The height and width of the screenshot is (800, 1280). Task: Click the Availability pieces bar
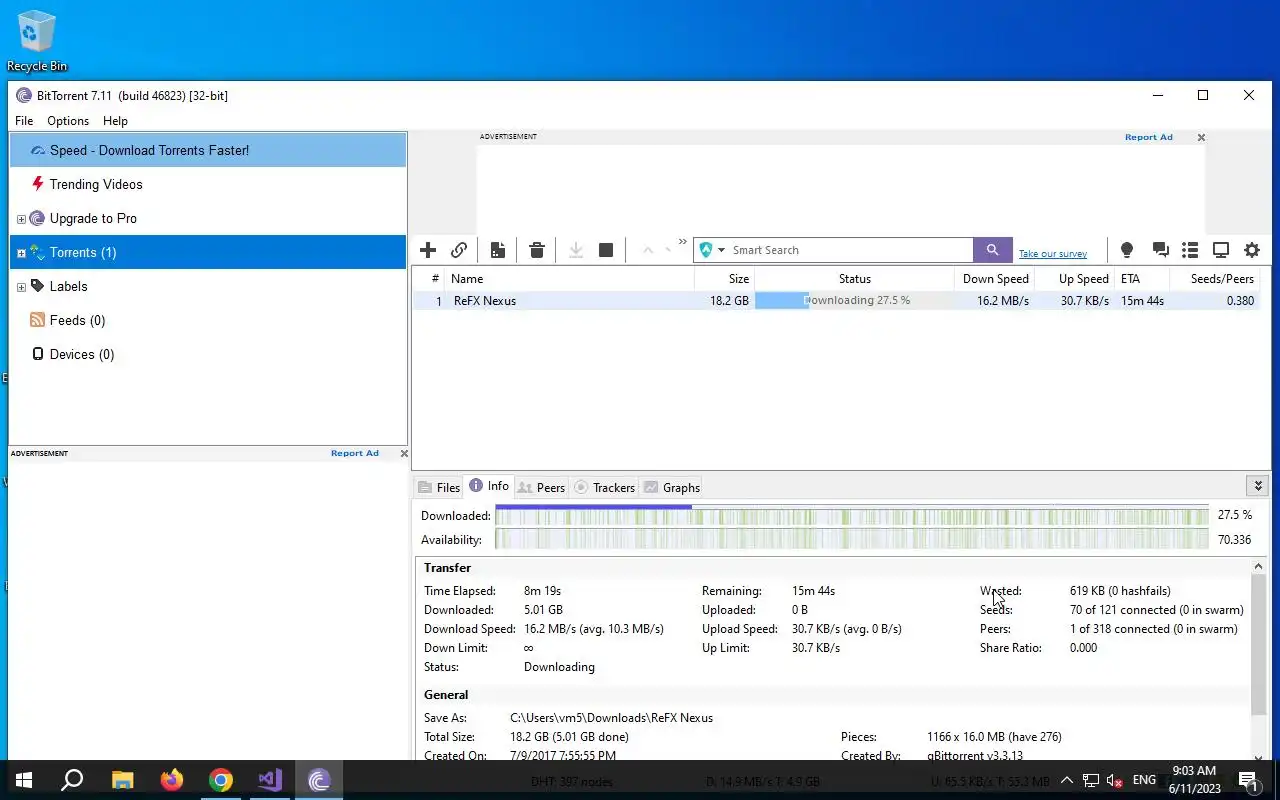point(852,540)
